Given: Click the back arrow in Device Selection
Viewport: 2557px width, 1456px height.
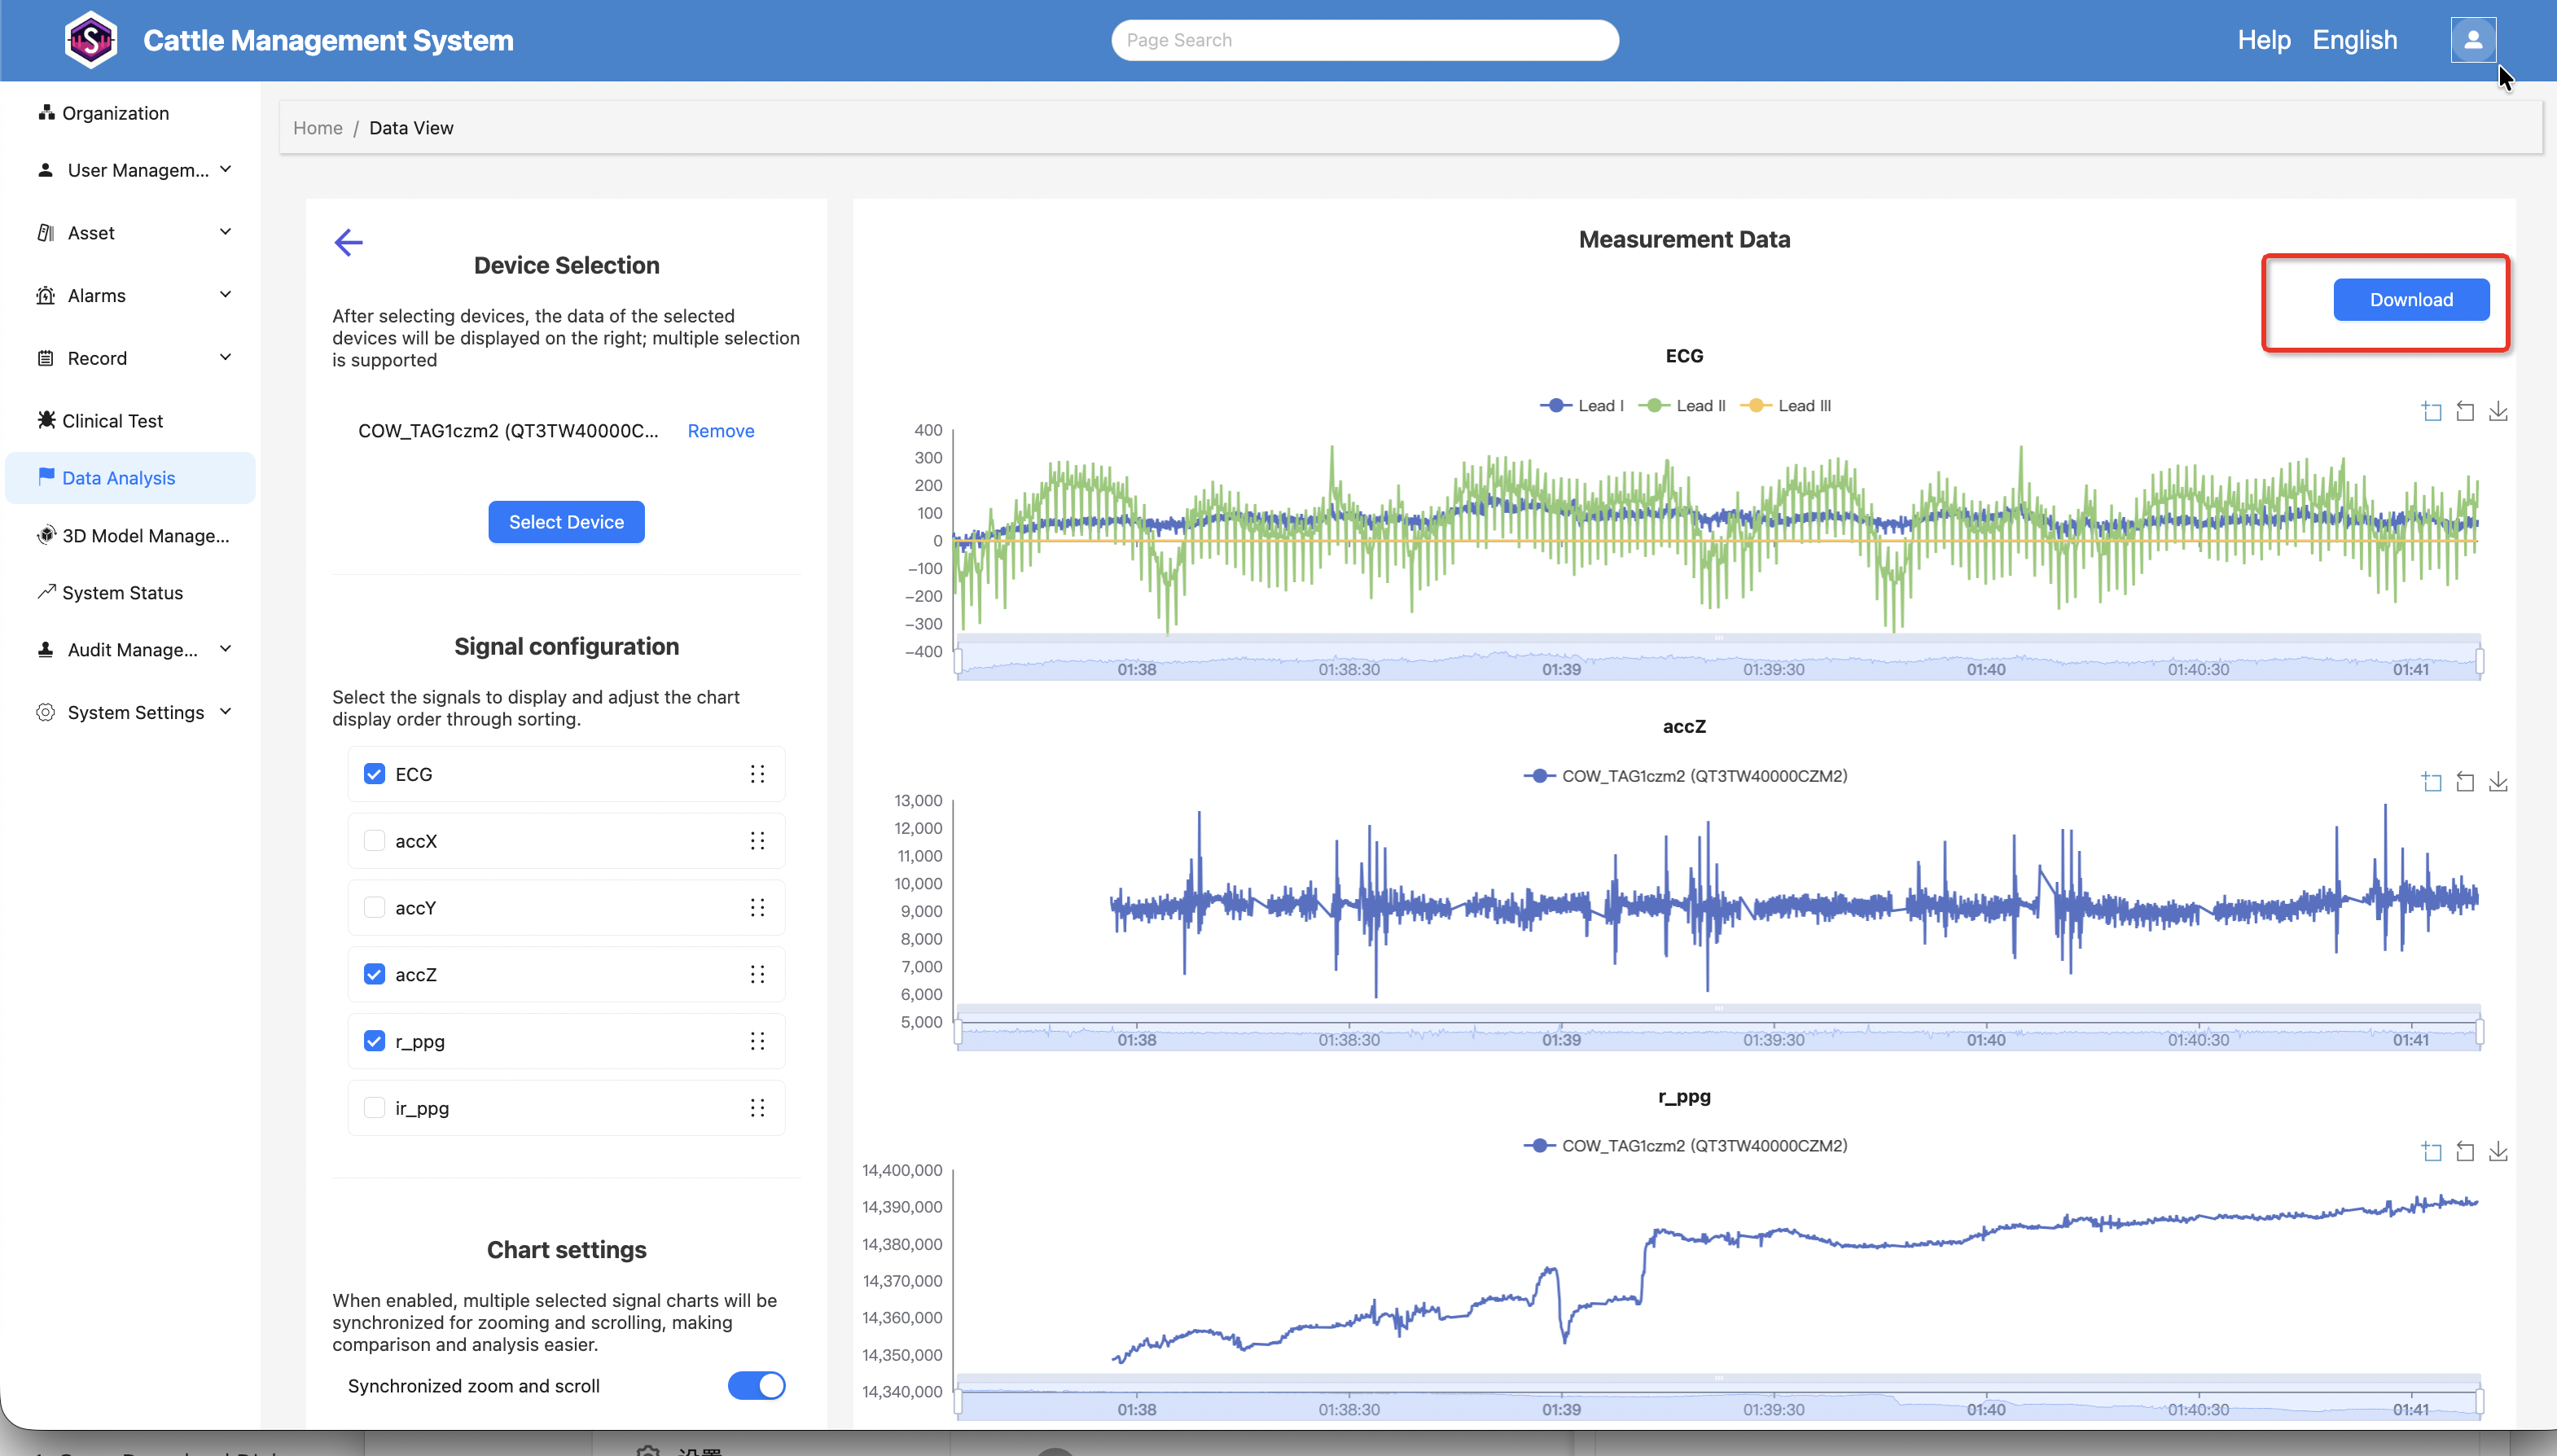Looking at the screenshot, I should pos(348,242).
